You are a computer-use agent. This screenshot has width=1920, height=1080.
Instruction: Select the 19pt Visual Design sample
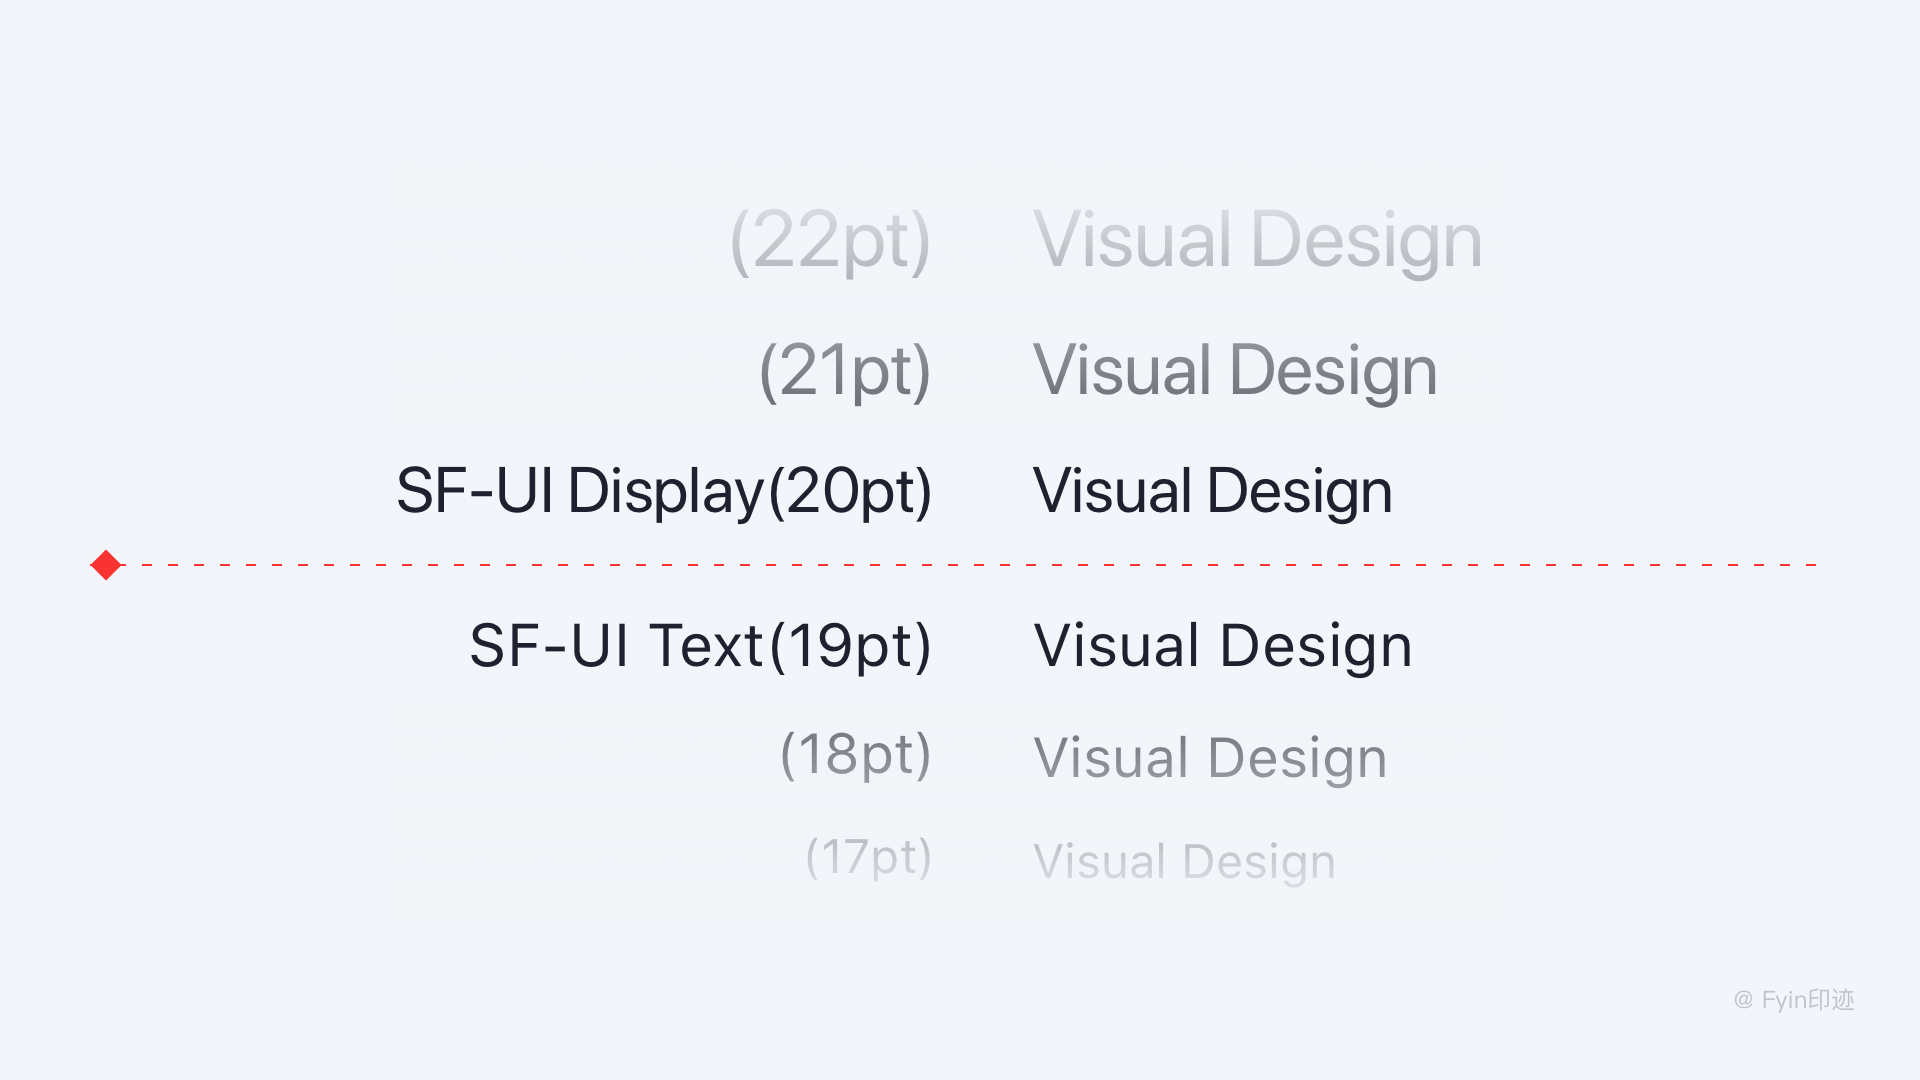pos(1223,646)
